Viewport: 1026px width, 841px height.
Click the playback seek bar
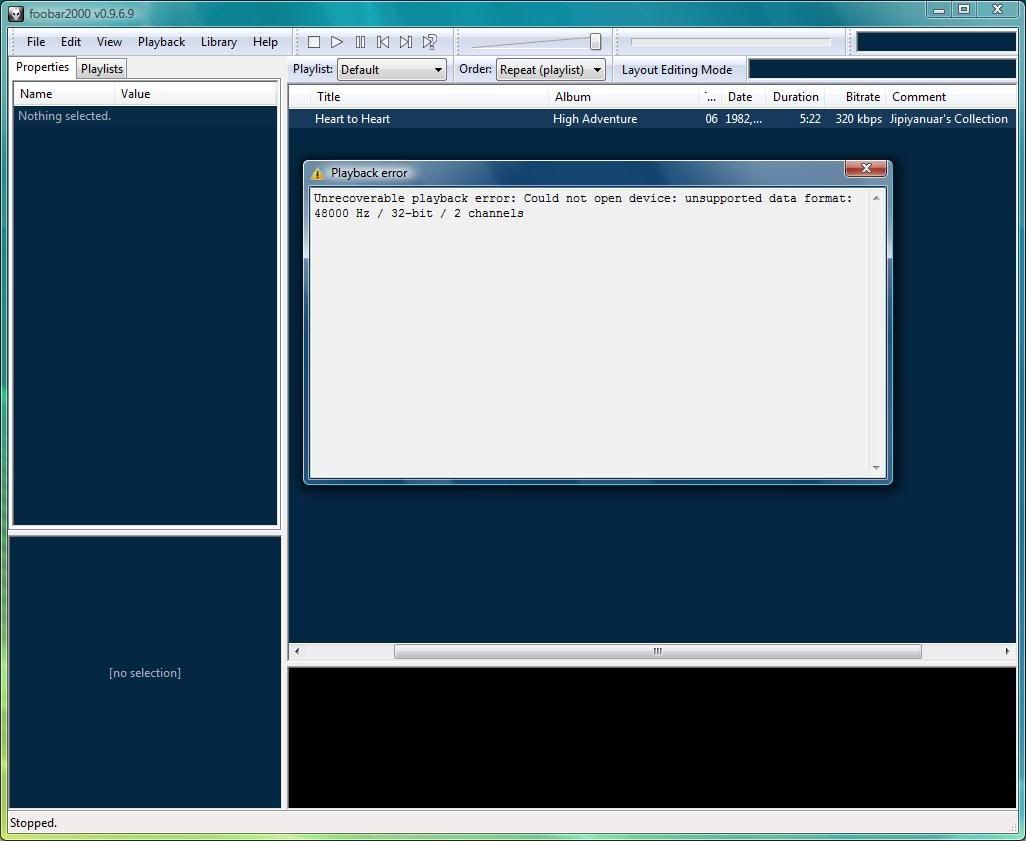pyautogui.click(x=730, y=42)
